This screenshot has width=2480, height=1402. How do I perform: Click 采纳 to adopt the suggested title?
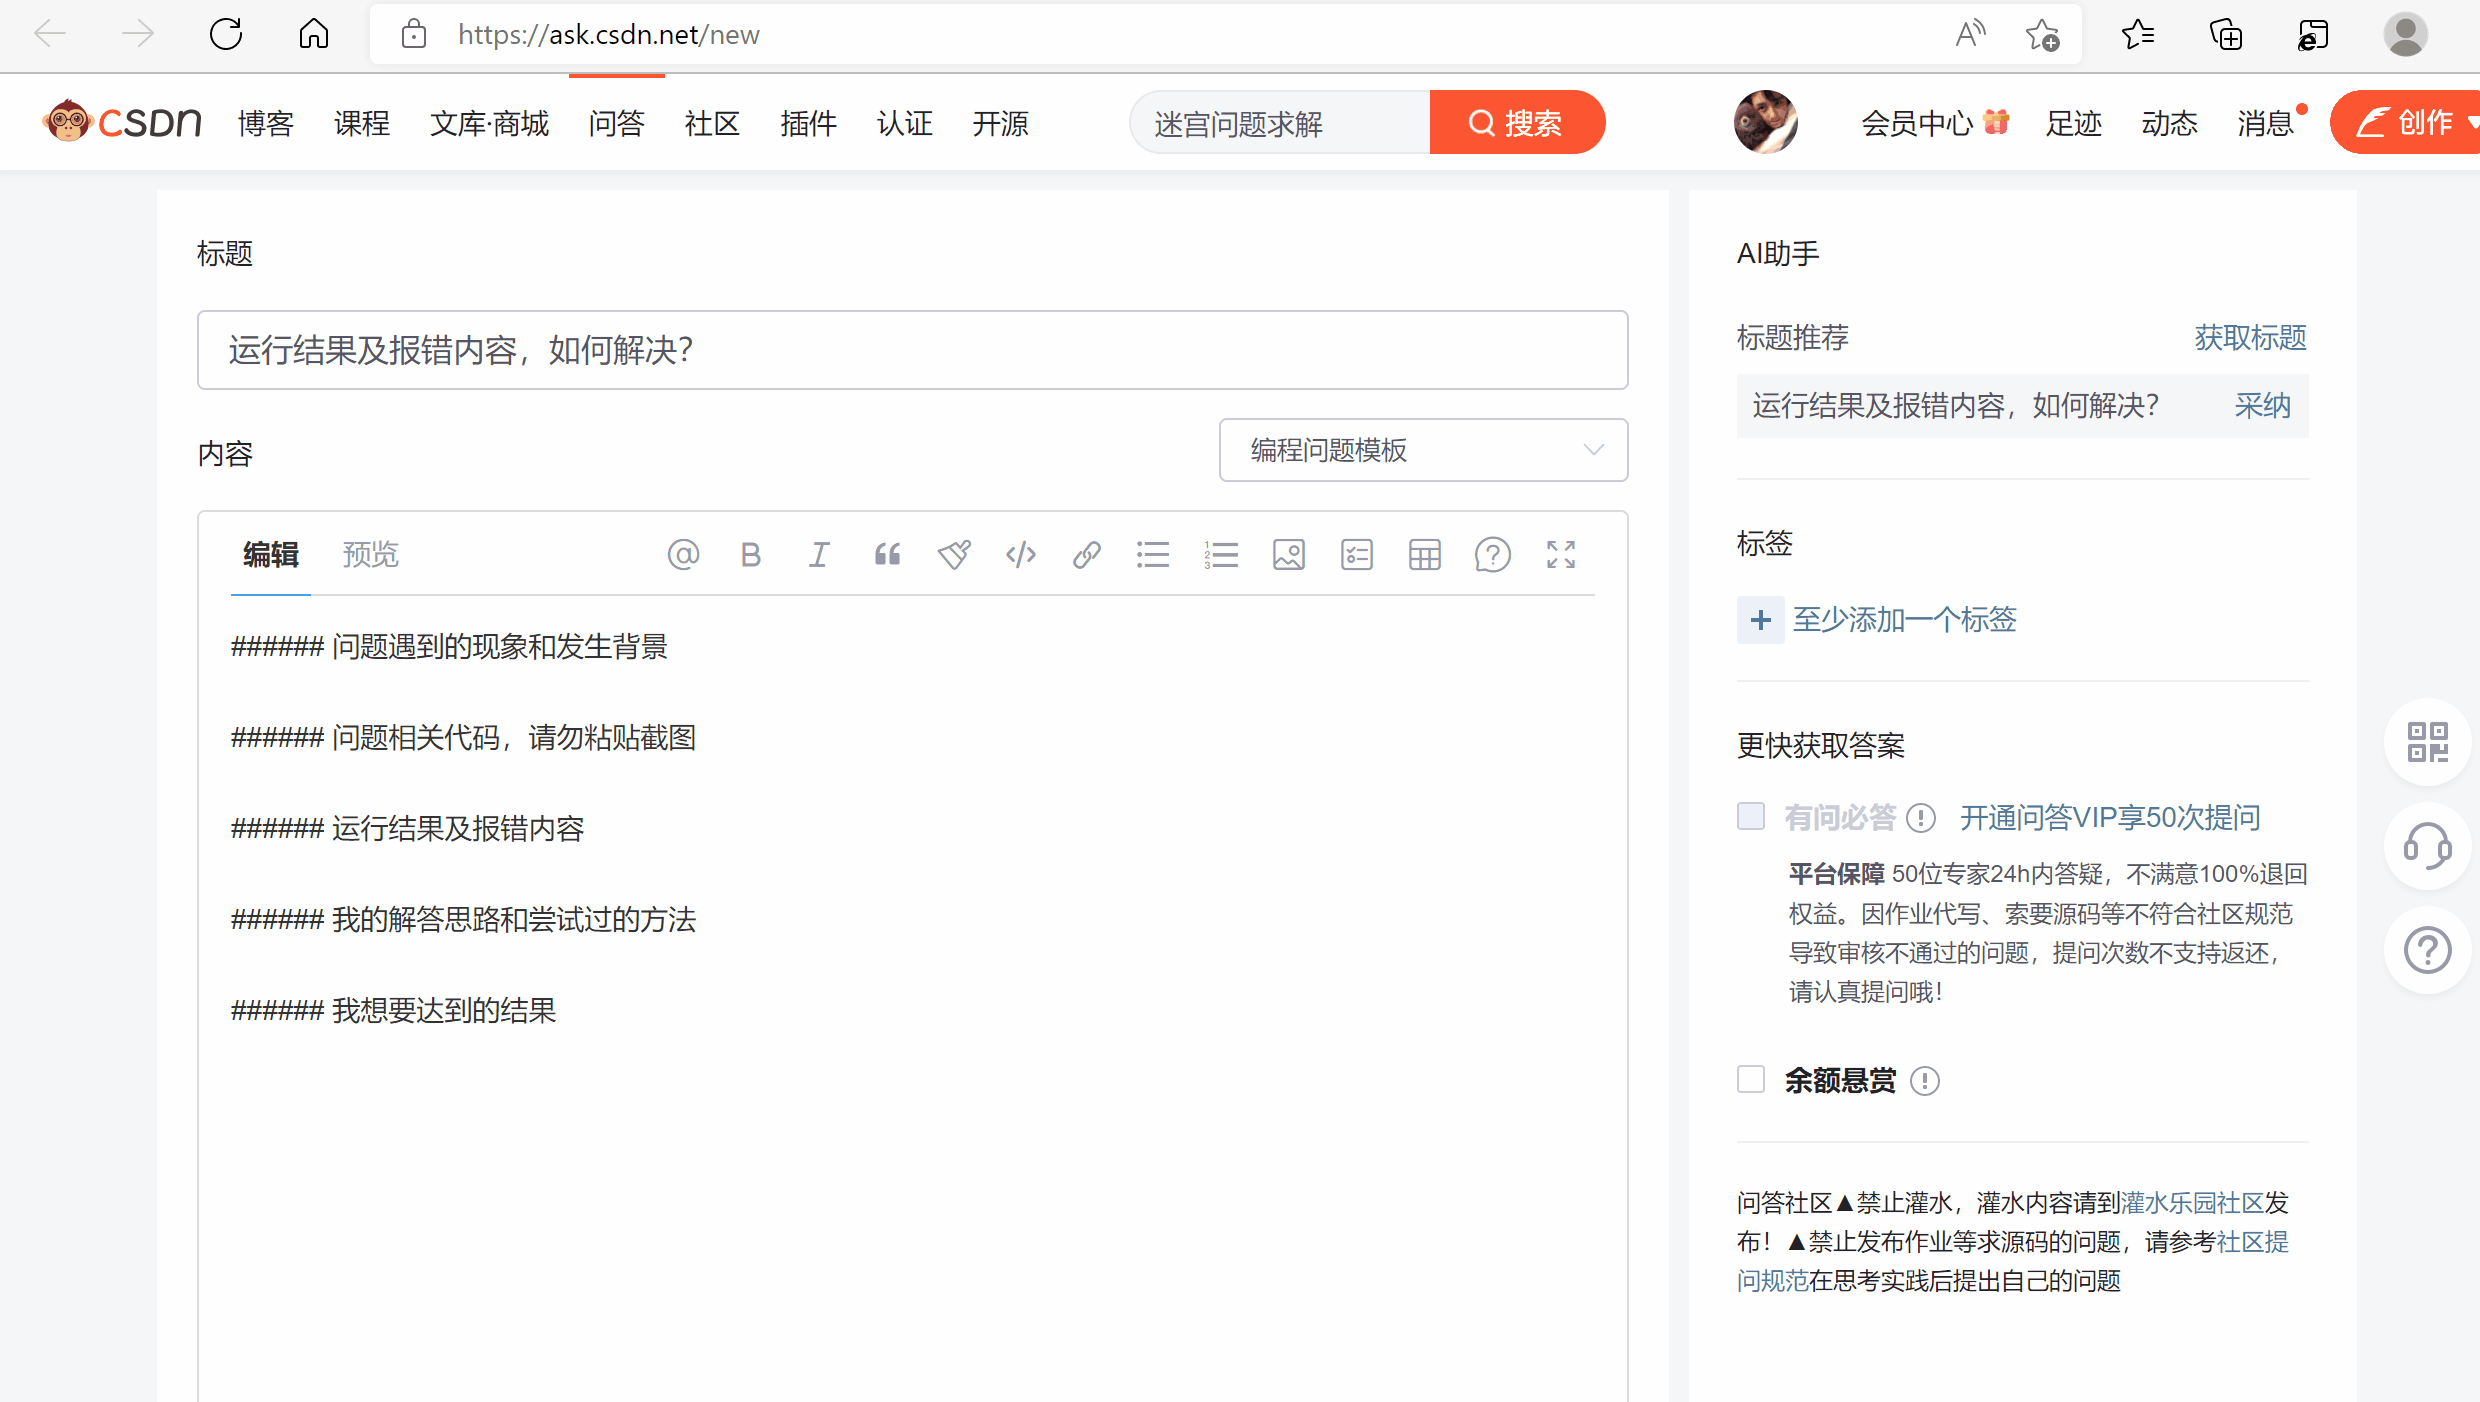(x=2262, y=406)
